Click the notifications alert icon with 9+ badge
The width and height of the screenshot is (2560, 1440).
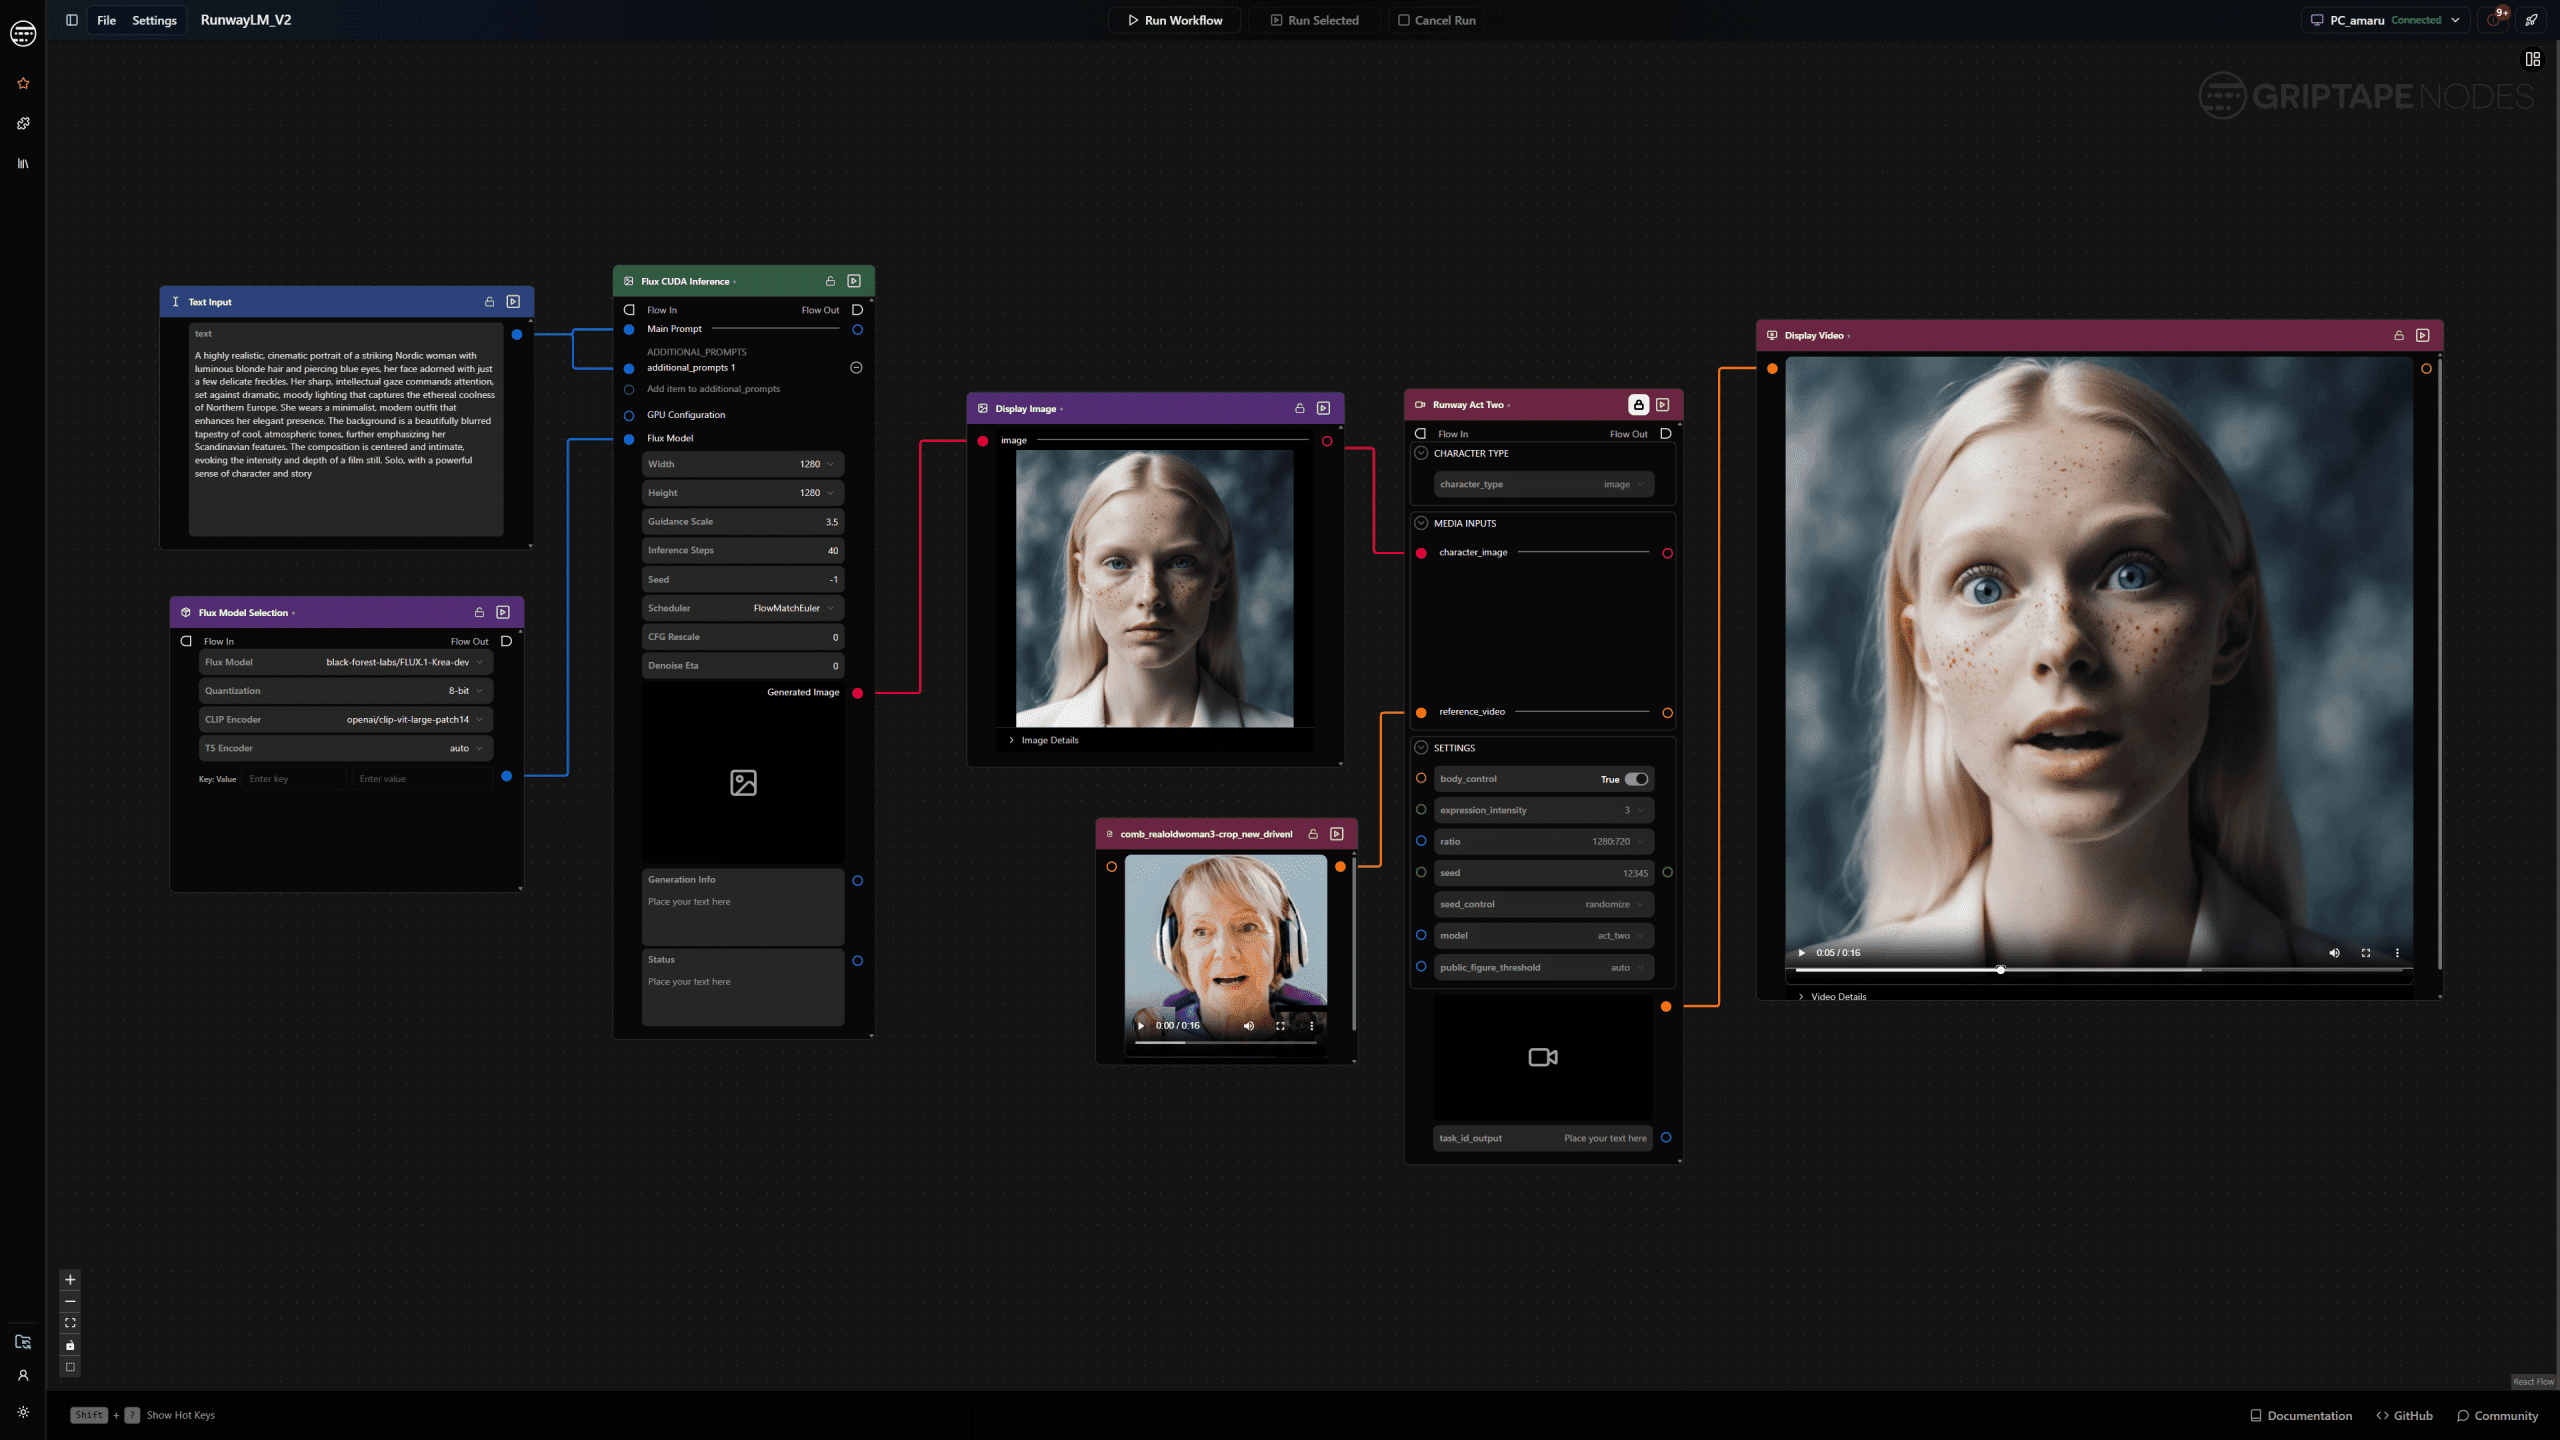(x=2492, y=19)
